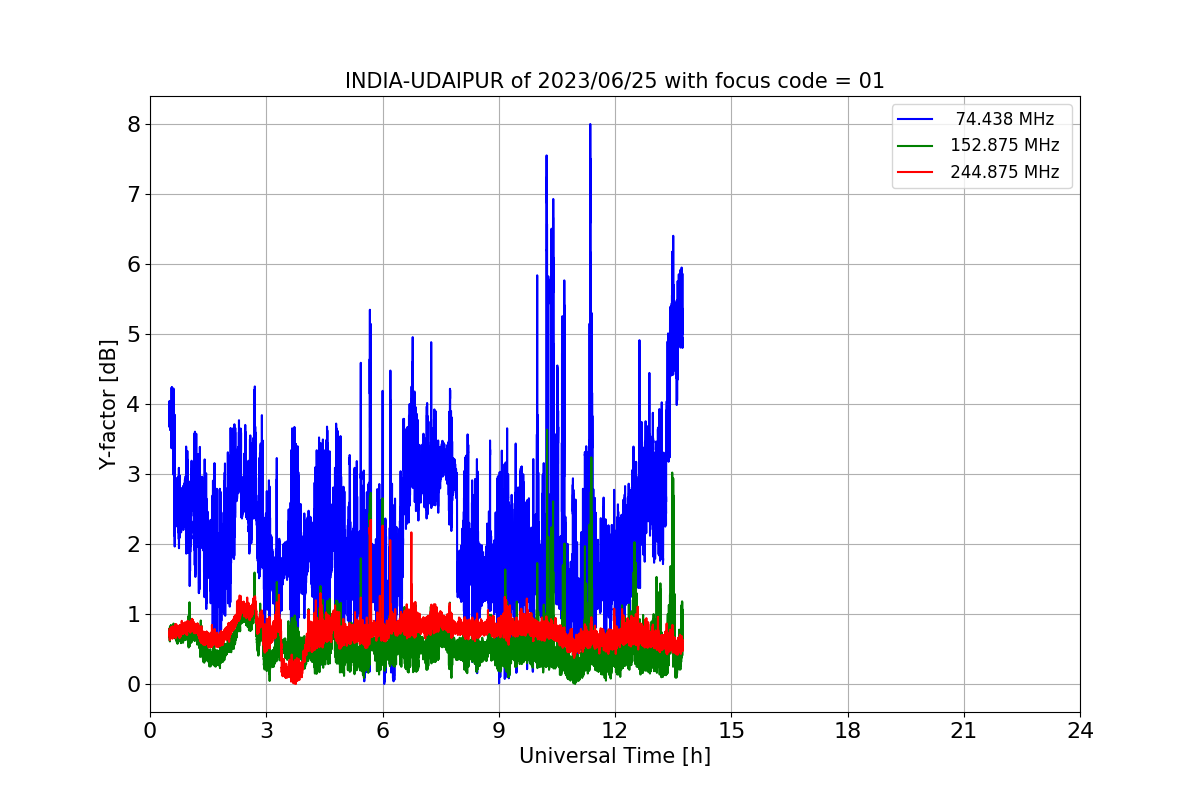The width and height of the screenshot is (1200, 800).
Task: Click the x-axis tick label 24
Action: (x=1080, y=731)
